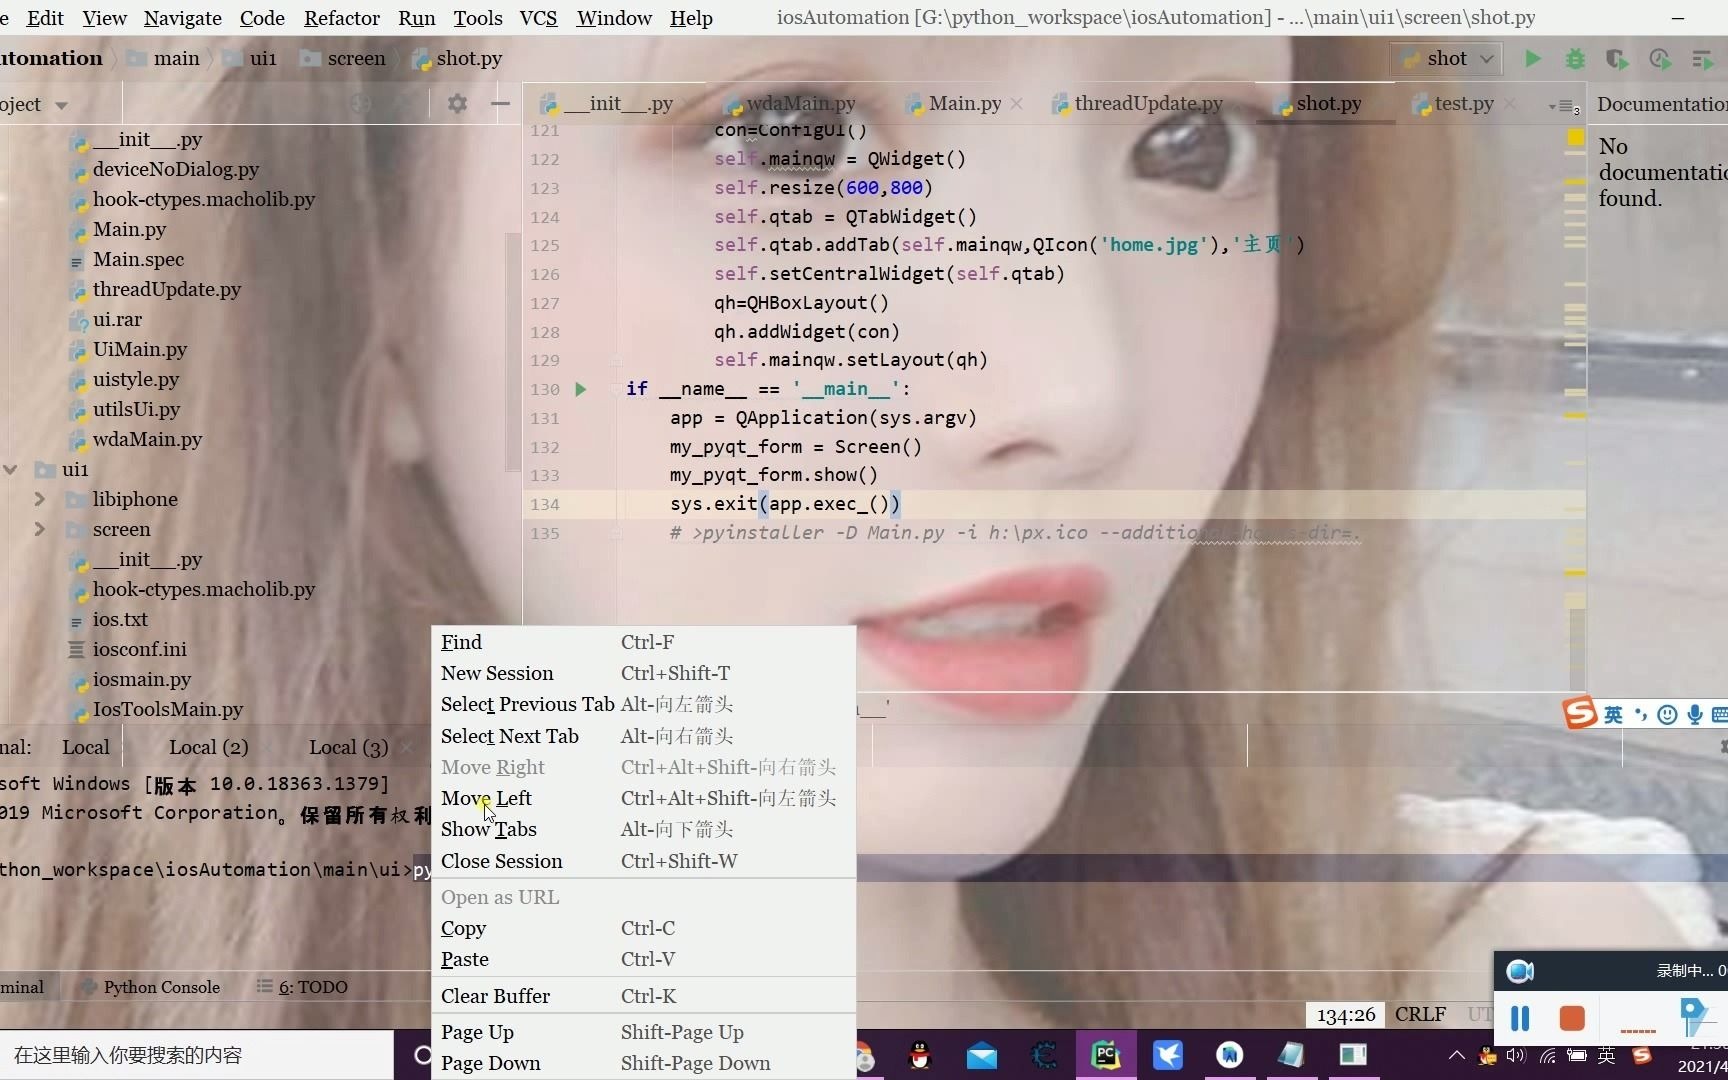Screen dimensions: 1728x1080
Task: Show hidden system tray icons
Action: [x=1456, y=1055]
